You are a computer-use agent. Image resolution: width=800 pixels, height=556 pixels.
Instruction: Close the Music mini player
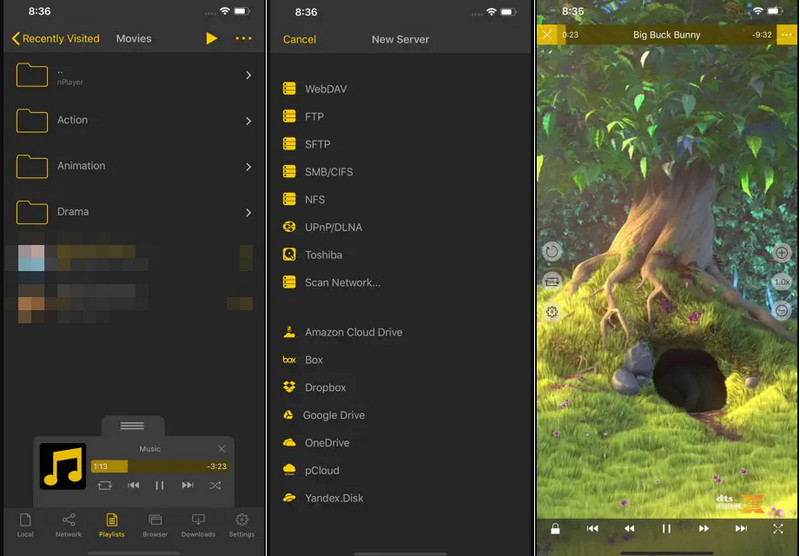click(221, 449)
